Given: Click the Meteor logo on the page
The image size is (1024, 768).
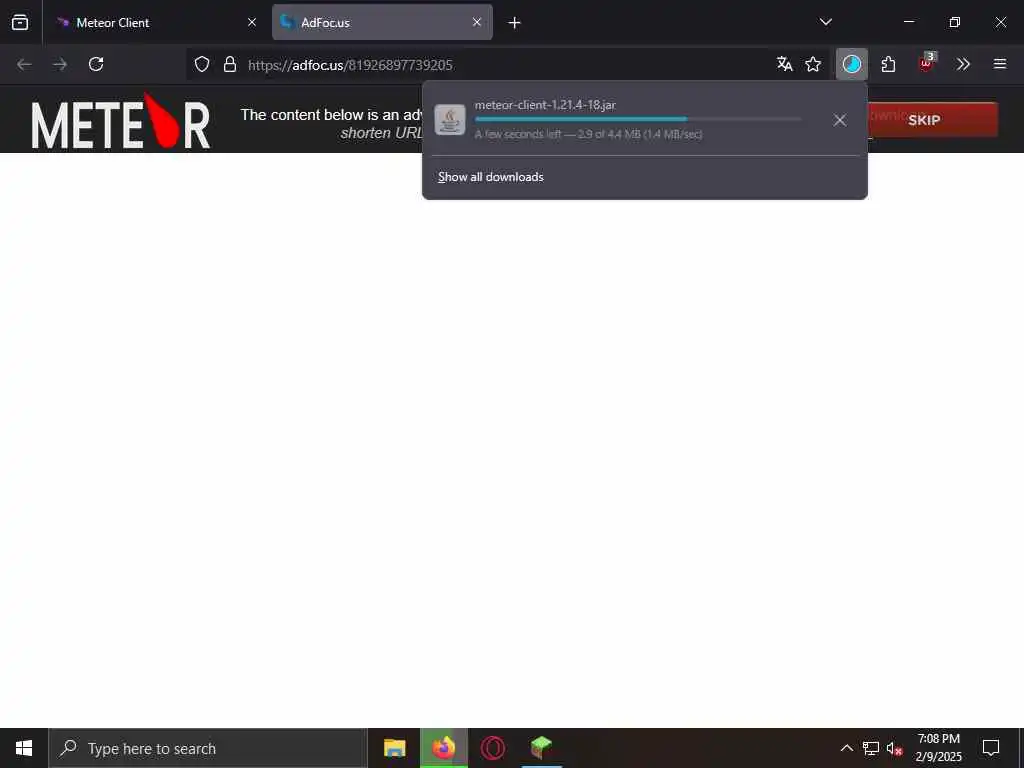Looking at the screenshot, I should (x=120, y=121).
